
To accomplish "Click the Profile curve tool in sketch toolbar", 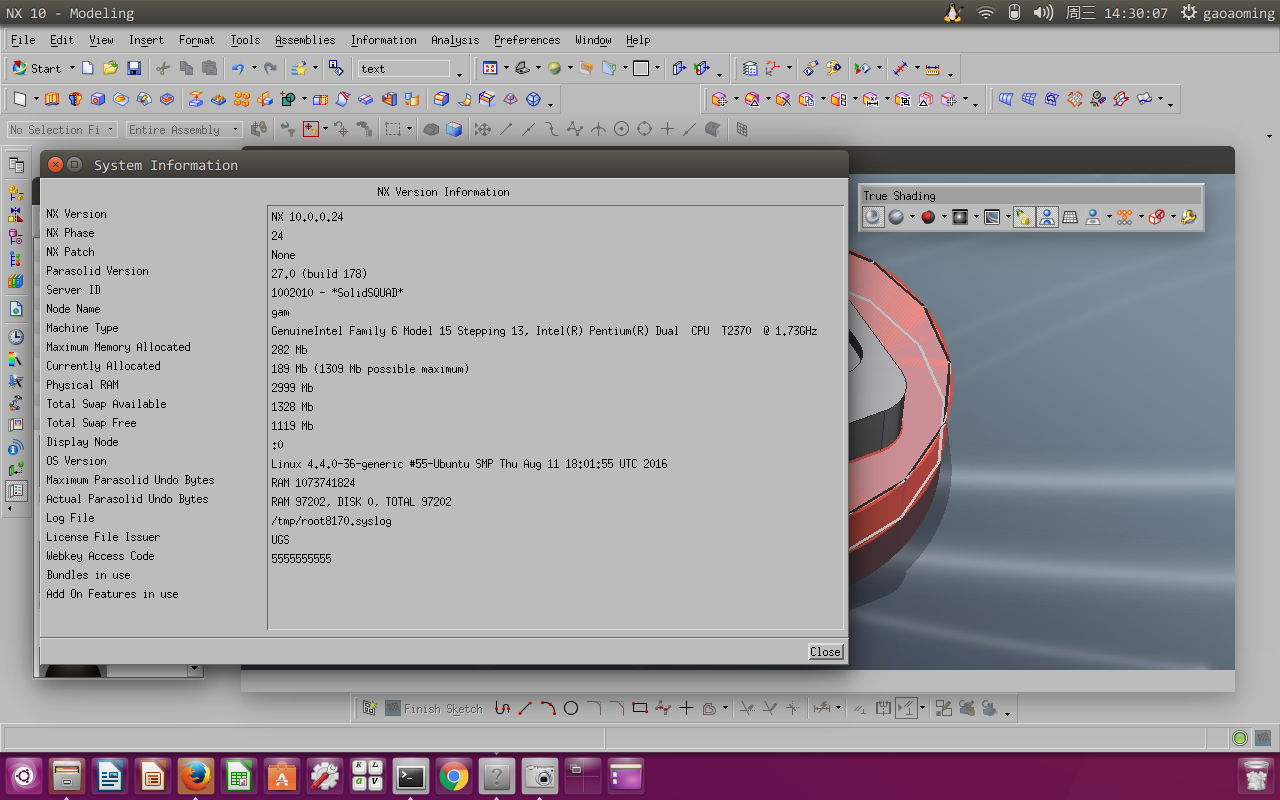I will (x=502, y=708).
